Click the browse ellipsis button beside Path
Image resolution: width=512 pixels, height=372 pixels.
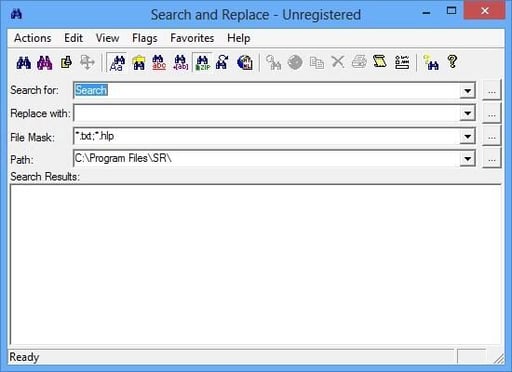[492, 159]
